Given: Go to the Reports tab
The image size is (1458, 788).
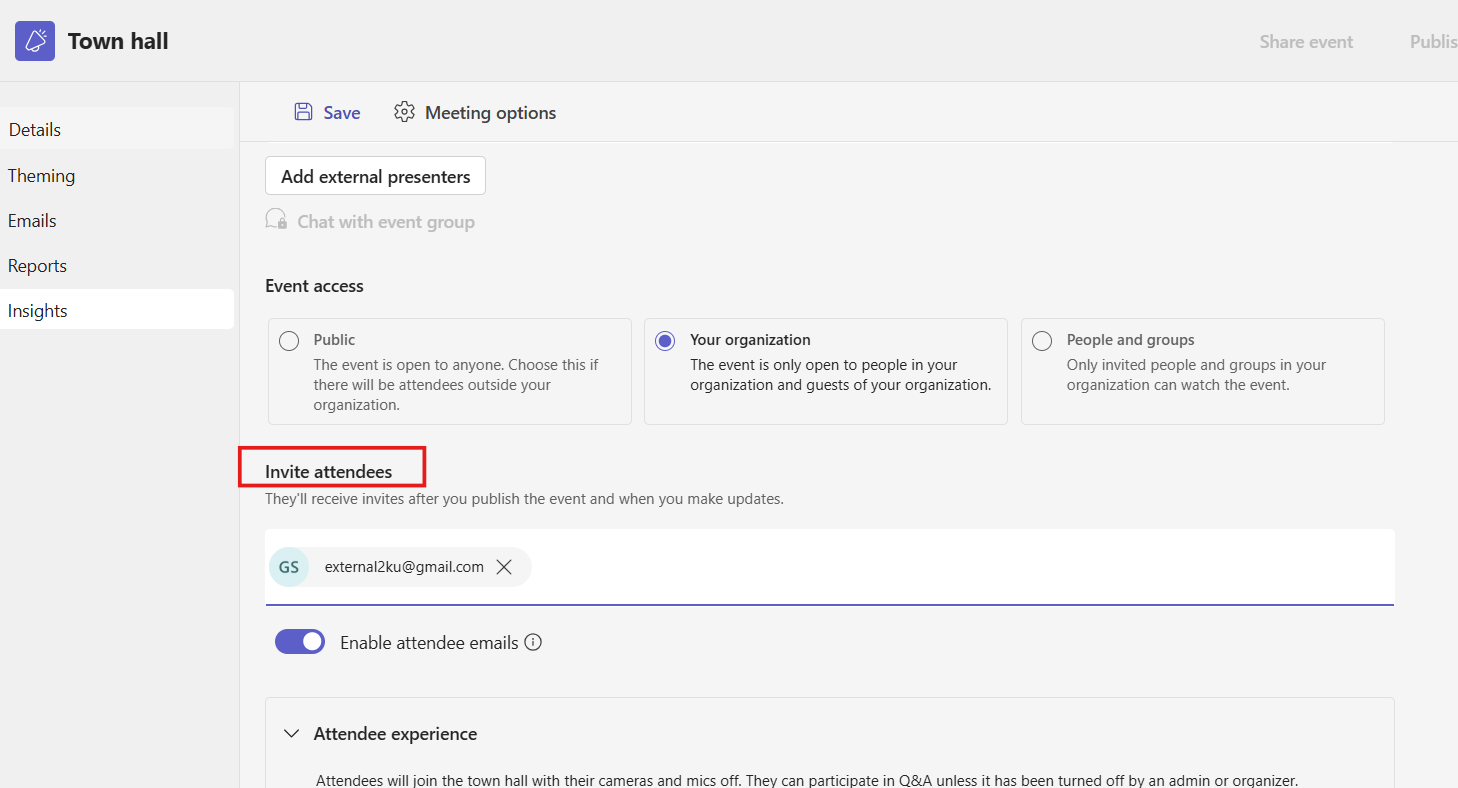Looking at the screenshot, I should [37, 266].
